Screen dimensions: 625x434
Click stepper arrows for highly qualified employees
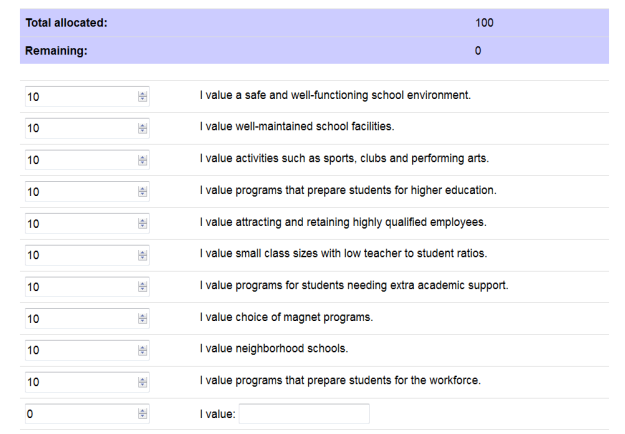pyautogui.click(x=142, y=224)
